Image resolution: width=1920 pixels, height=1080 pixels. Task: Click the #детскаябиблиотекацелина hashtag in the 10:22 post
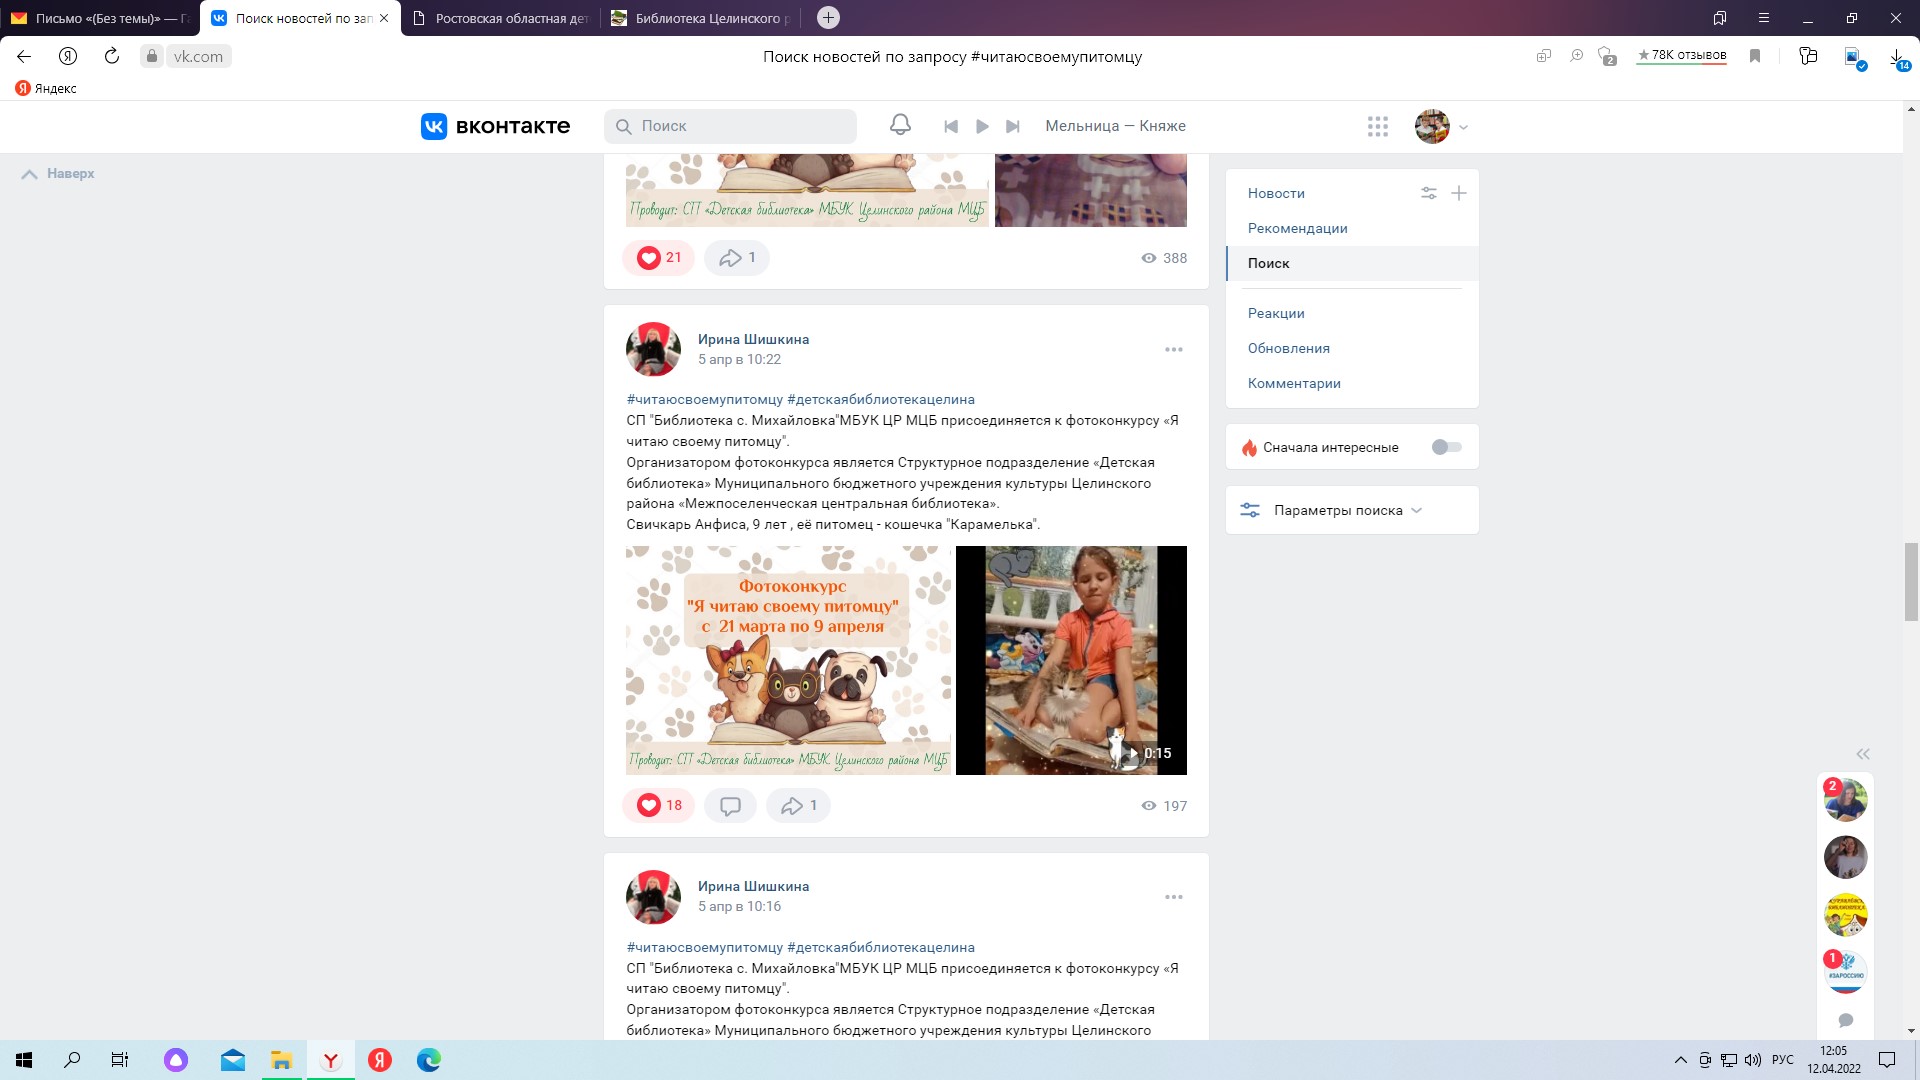(x=881, y=399)
